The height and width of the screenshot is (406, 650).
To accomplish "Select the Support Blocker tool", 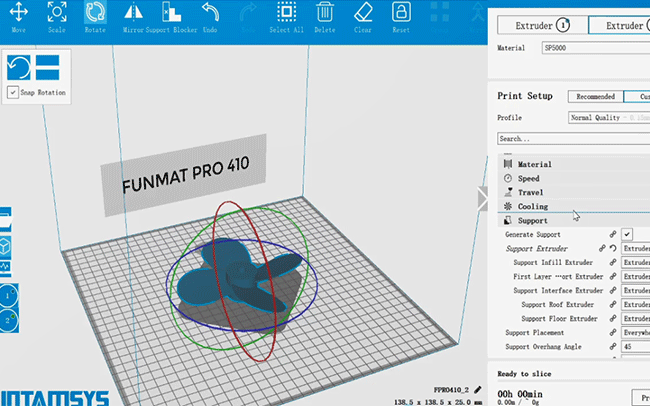I will (x=172, y=17).
